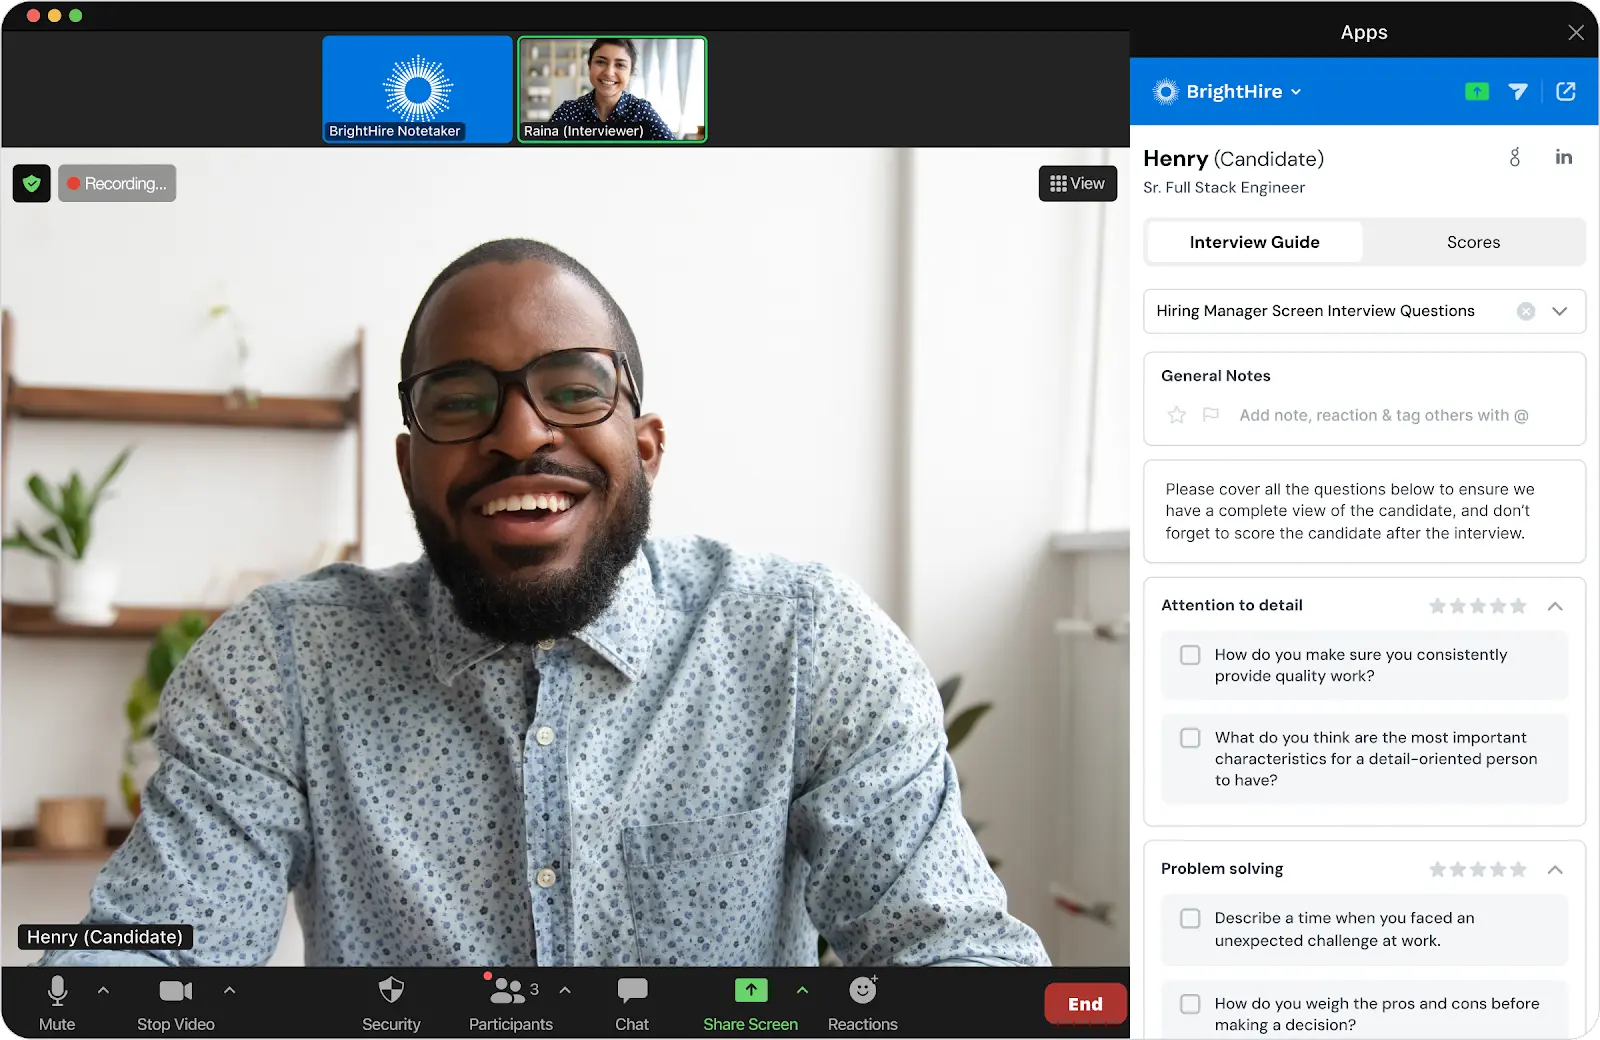
Task: Open the Reactions emoji icon
Action: click(x=862, y=991)
